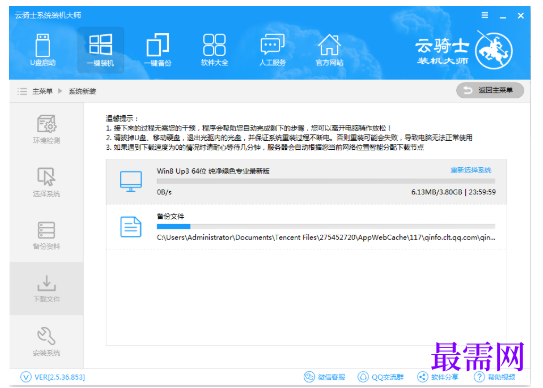Click the 返回主菜单 return button
Image resolution: width=543 pixels, height=388 pixels.
490,90
